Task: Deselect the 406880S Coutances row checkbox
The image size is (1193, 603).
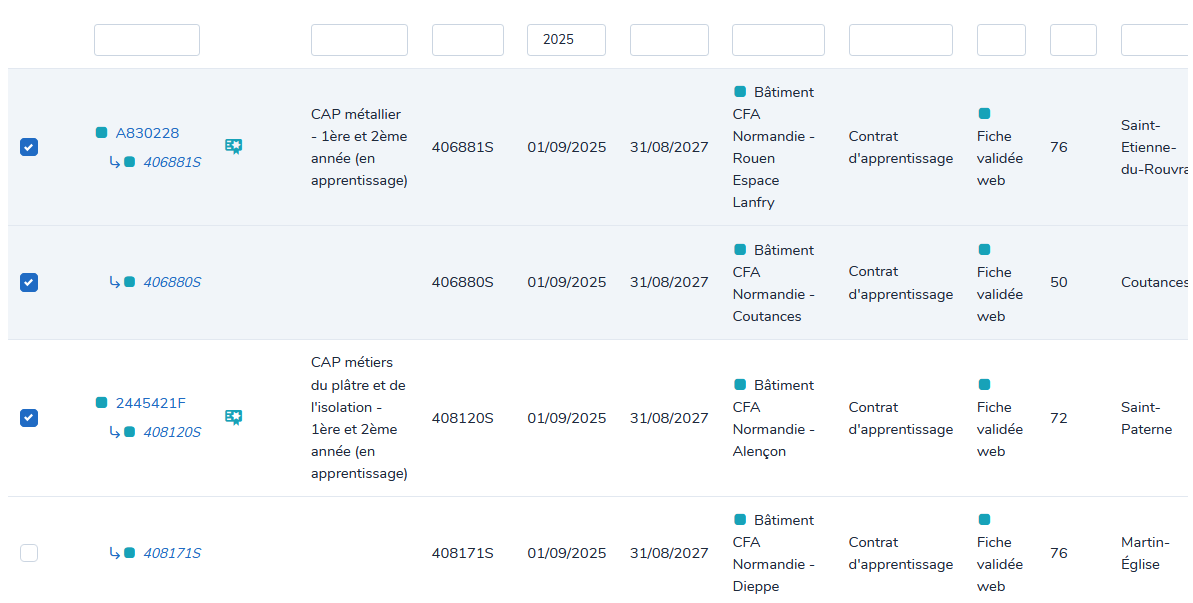Action: tap(29, 282)
